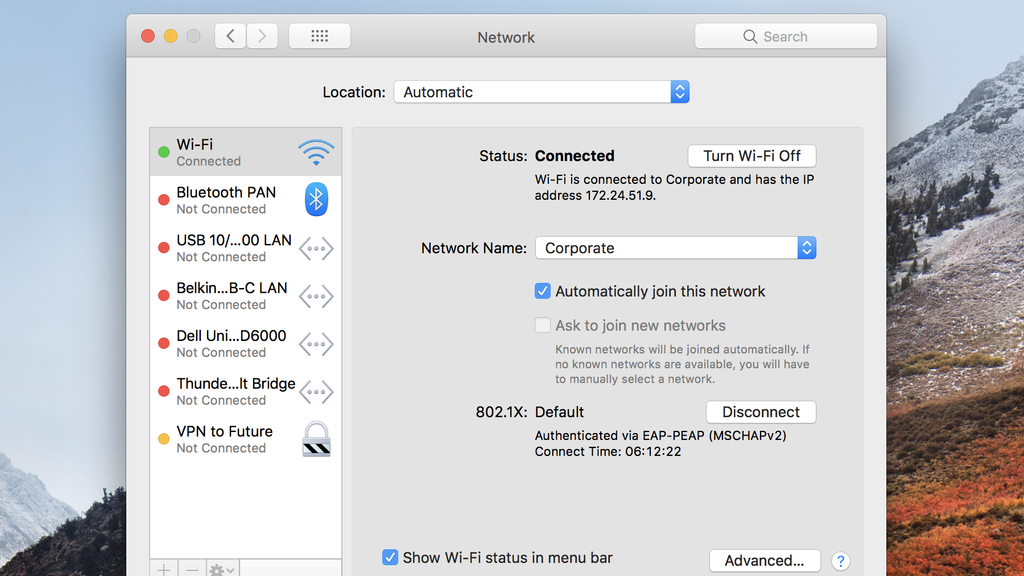Screen dimensions: 1024x576
Task: Click the Thunderbolt Bridge icon
Action: pyautogui.click(x=315, y=392)
